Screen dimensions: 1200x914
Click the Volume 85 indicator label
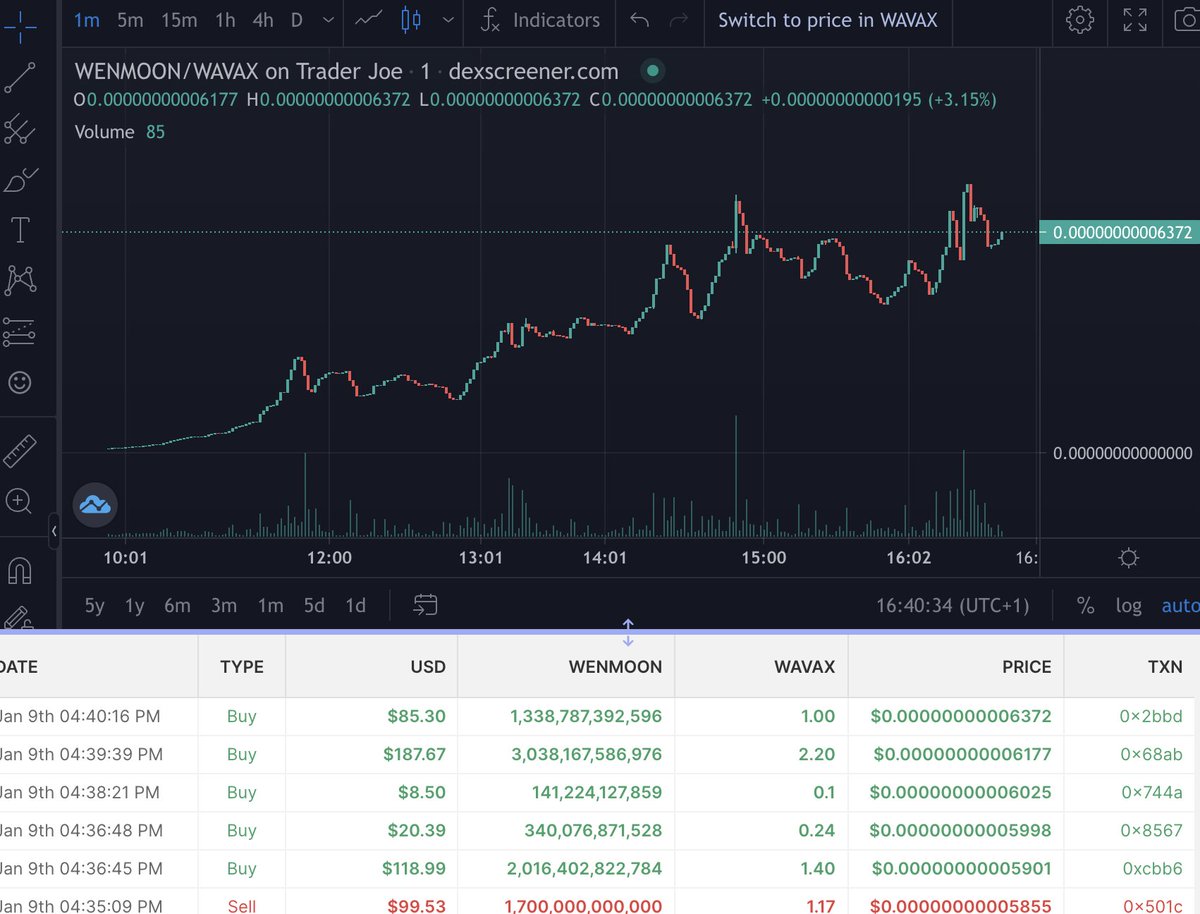(x=120, y=132)
